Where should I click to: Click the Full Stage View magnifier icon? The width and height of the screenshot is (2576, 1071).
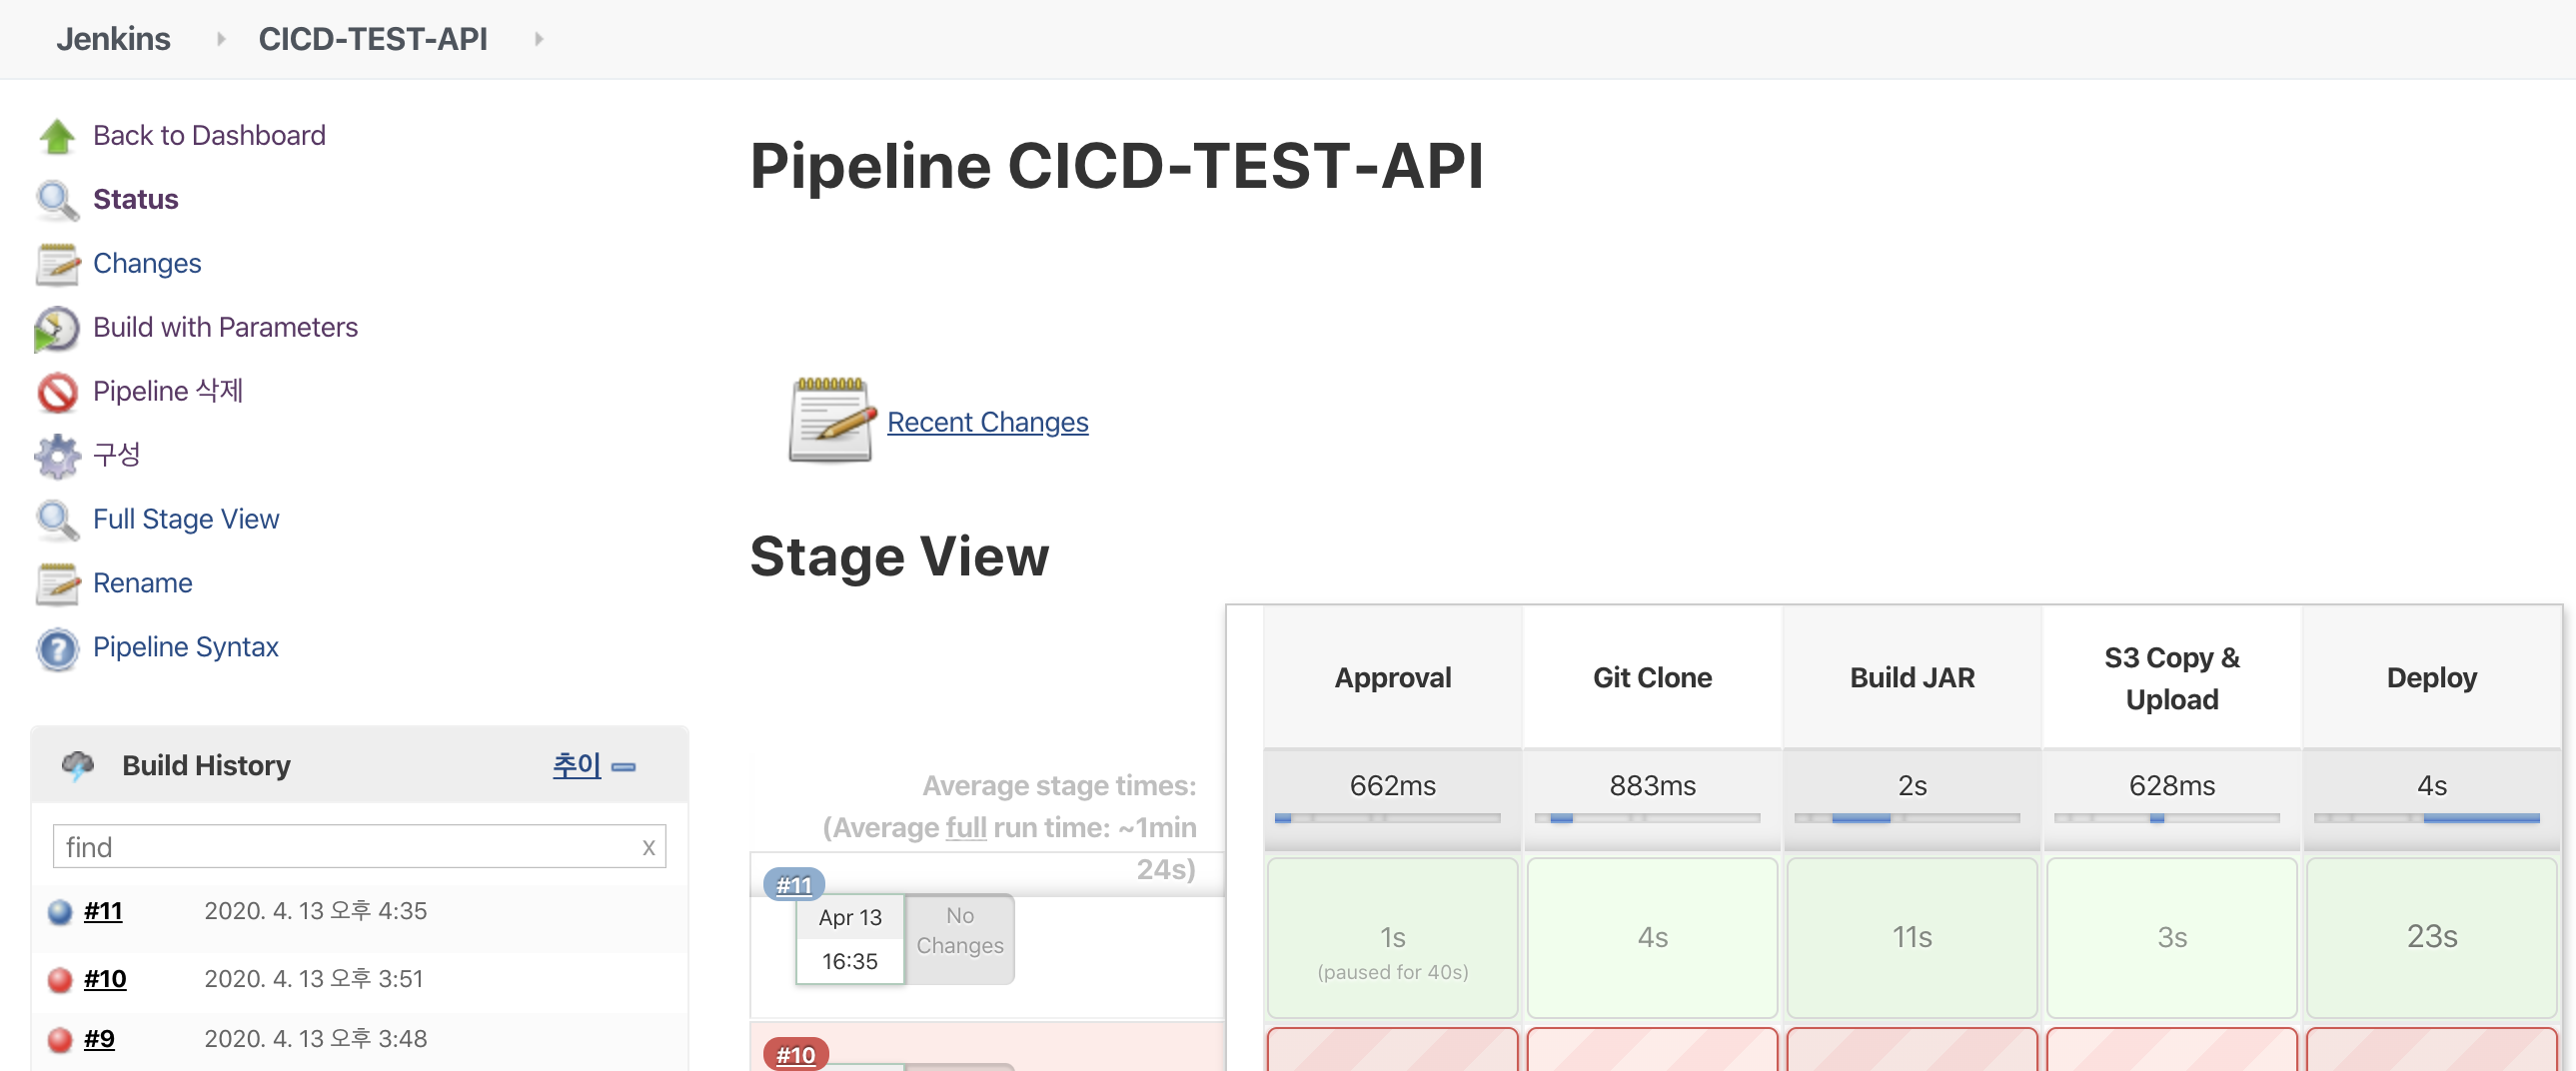57,520
